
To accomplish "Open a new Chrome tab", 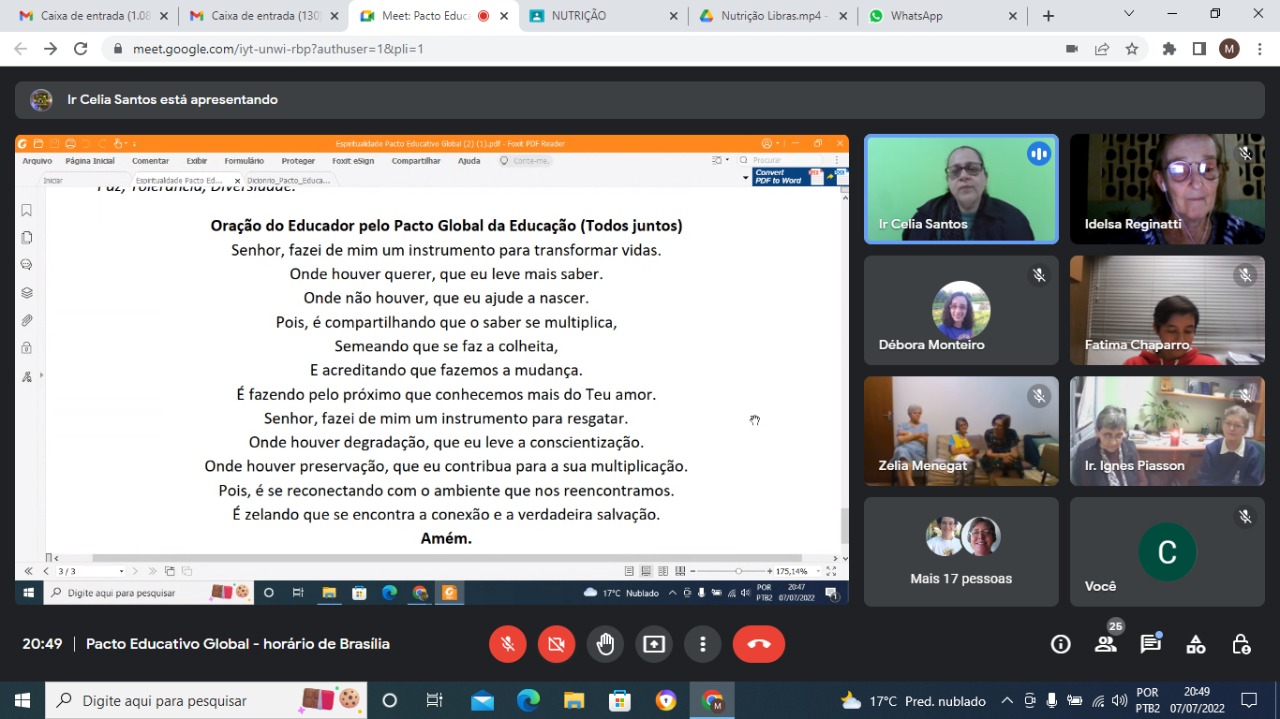I will [1048, 16].
